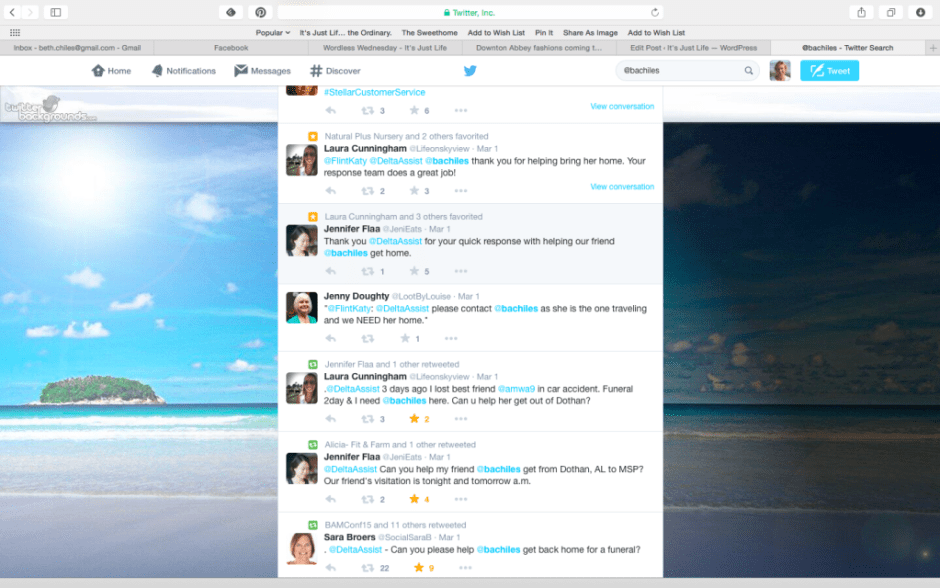Reply to Sara Broers' tweet

331,568
